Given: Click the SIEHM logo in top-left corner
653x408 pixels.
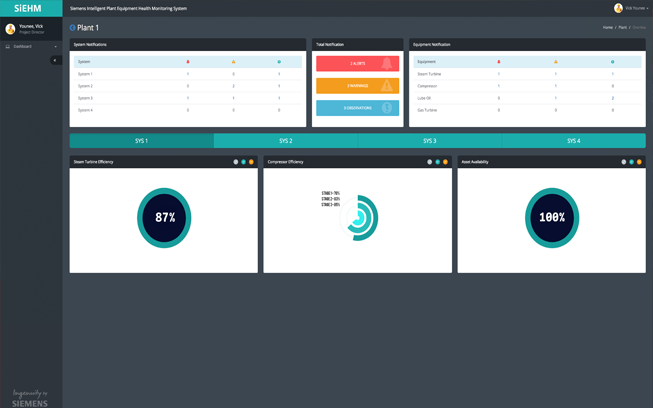Looking at the screenshot, I should tap(28, 8).
